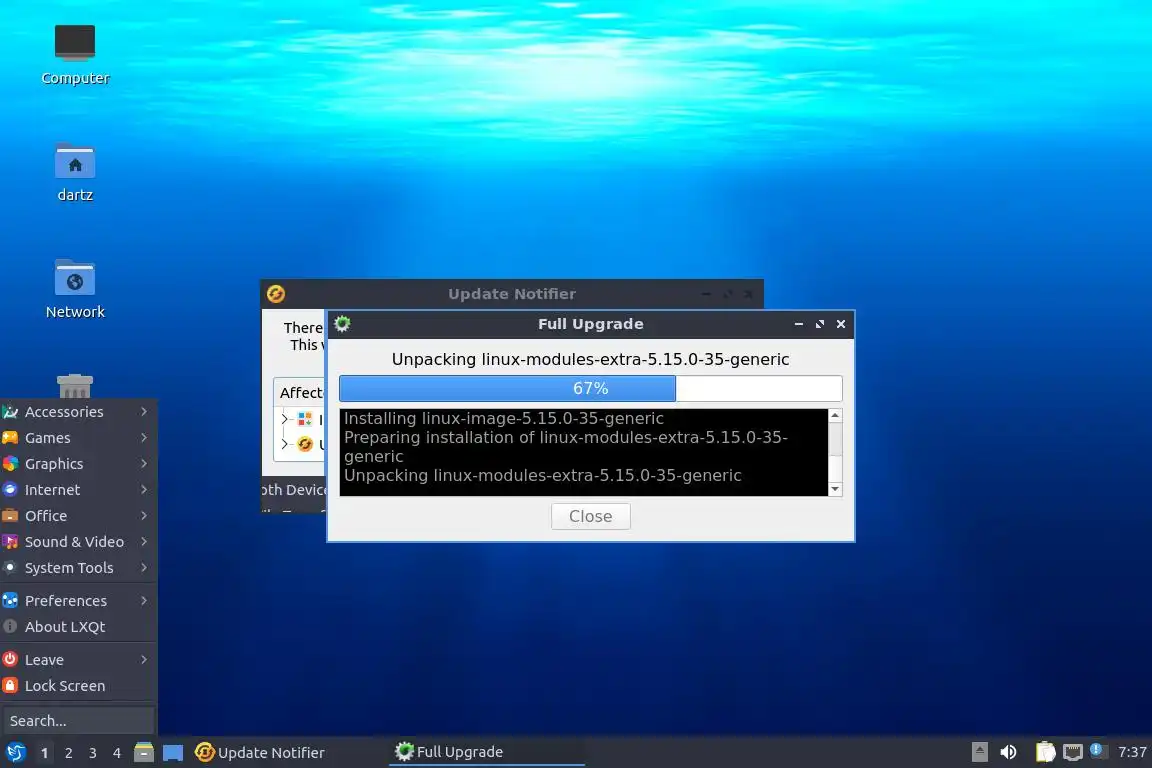1152x768 pixels.
Task: Click scroll-up arrow of upgrade log
Action: pyautogui.click(x=835, y=416)
